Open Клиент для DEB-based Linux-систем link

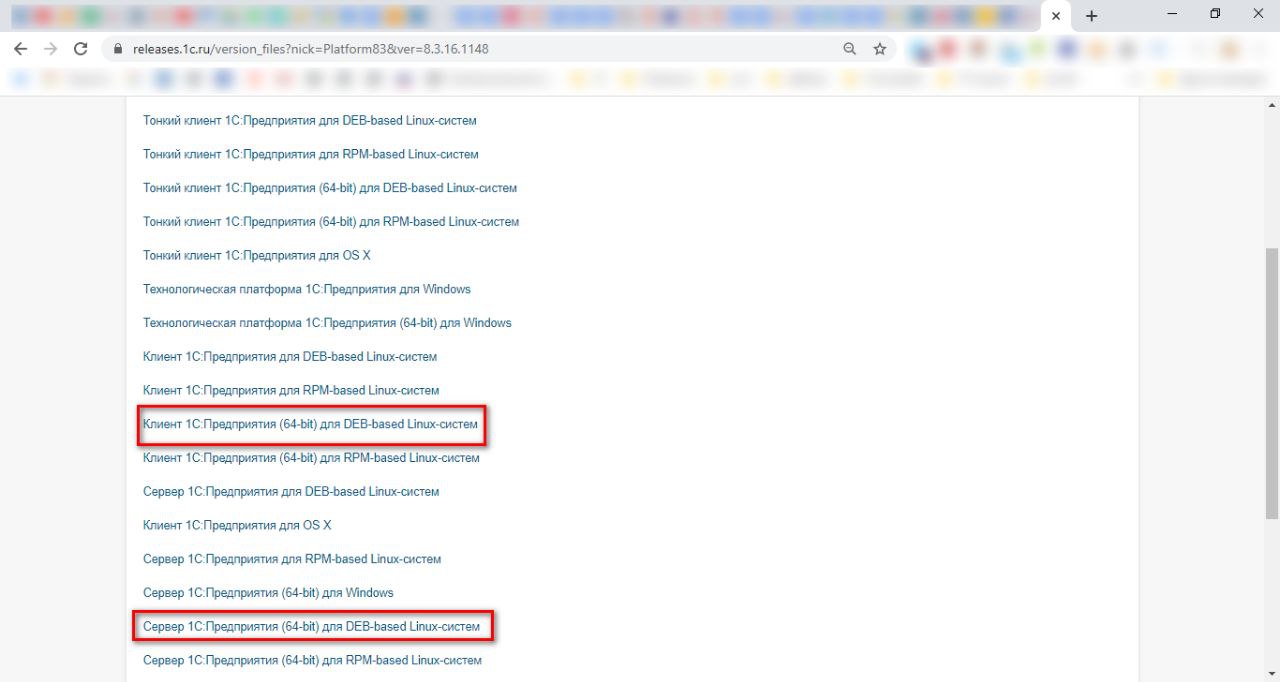pos(290,356)
